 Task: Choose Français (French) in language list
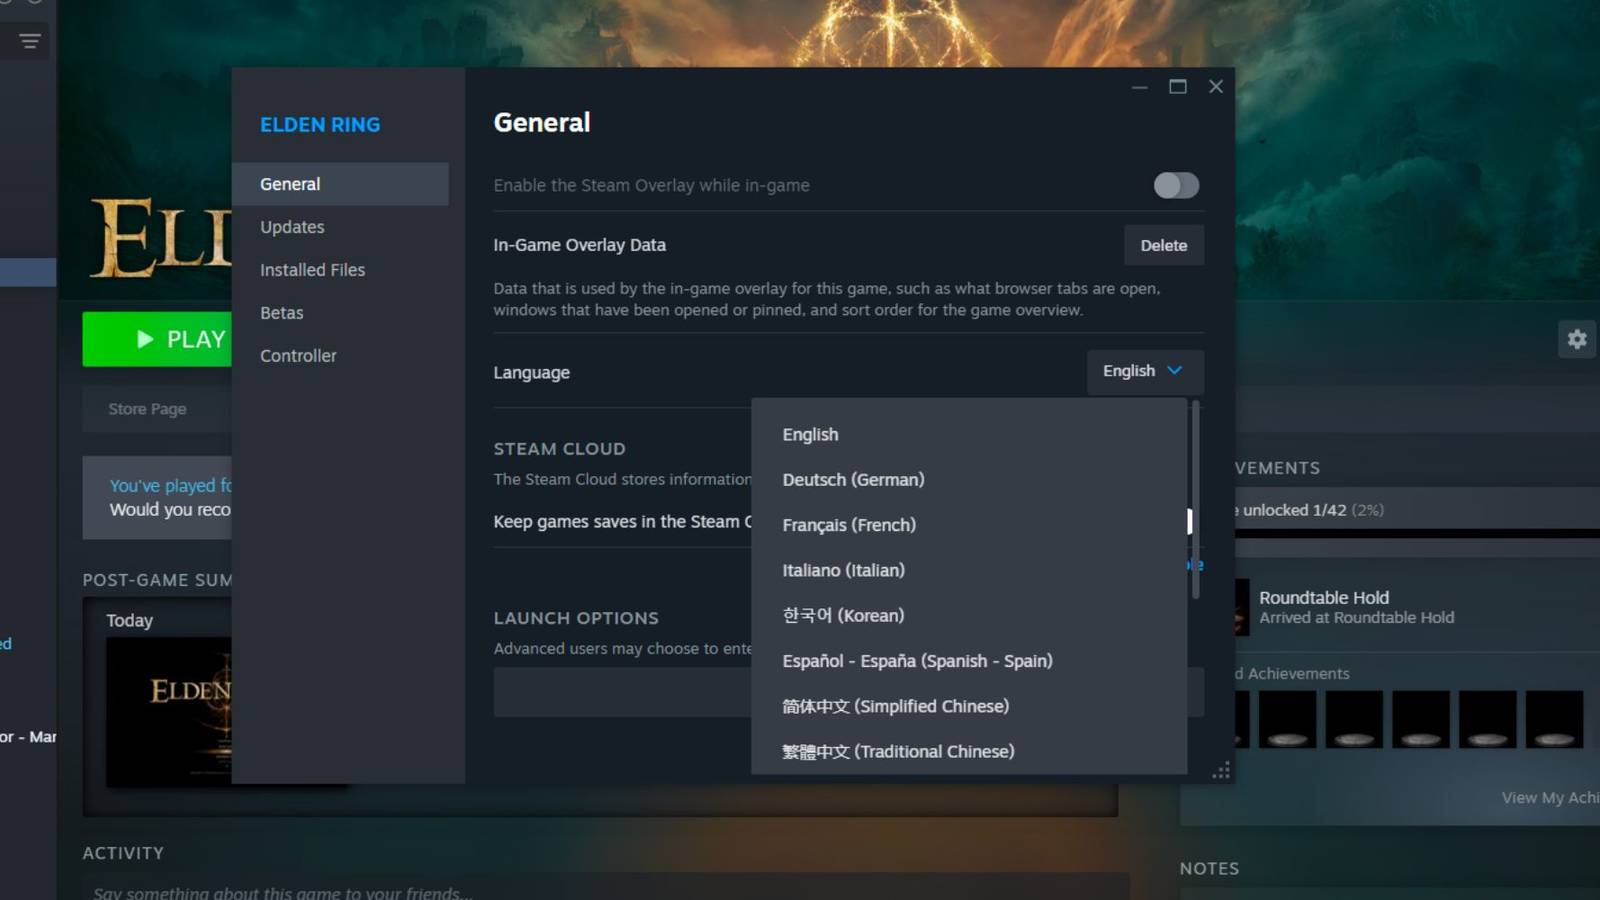(x=849, y=525)
